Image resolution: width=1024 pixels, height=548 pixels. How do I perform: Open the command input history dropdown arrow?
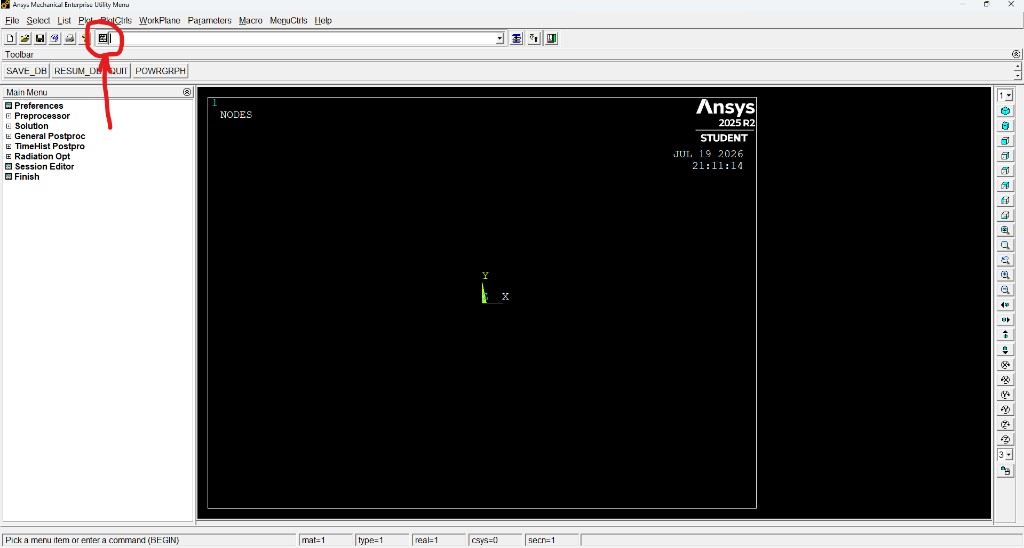[x=500, y=39]
